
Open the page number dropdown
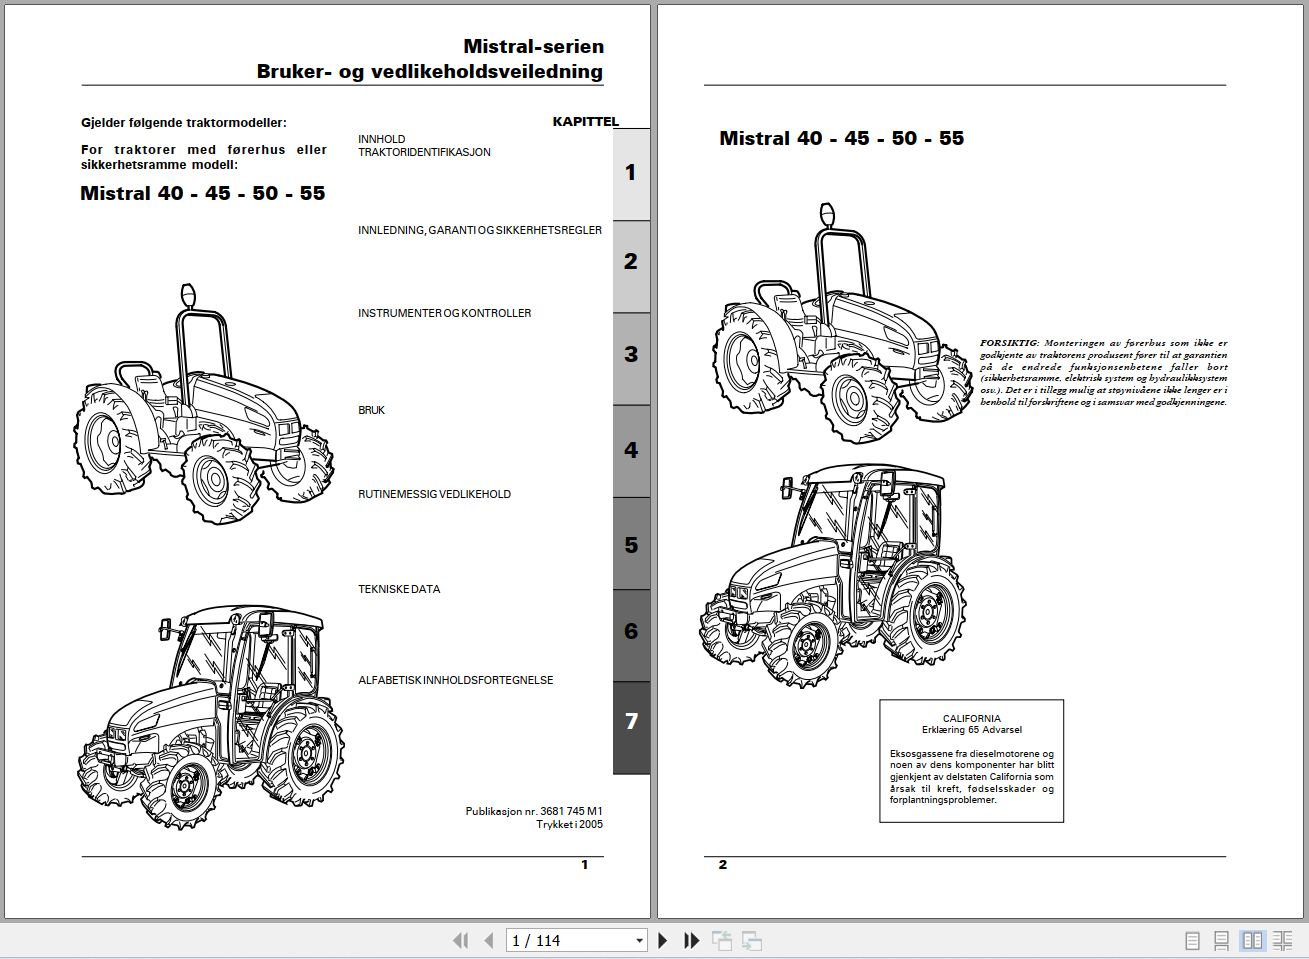[x=640, y=941]
